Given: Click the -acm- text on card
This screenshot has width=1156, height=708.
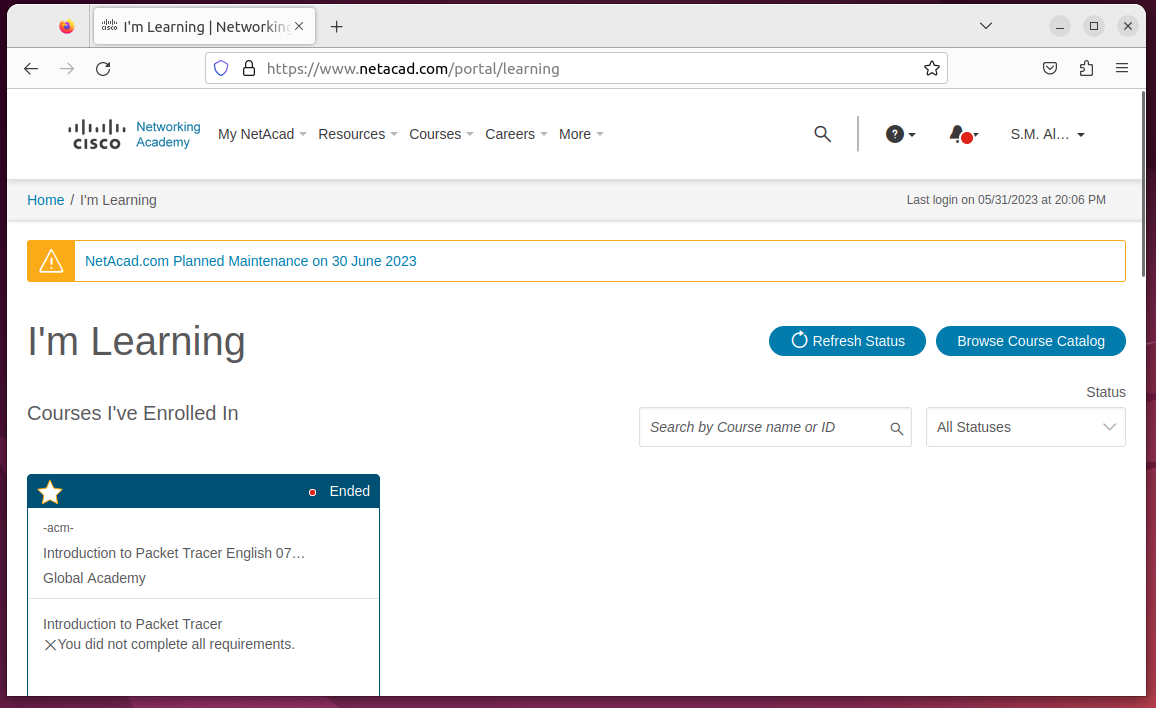Looking at the screenshot, I should (58, 528).
